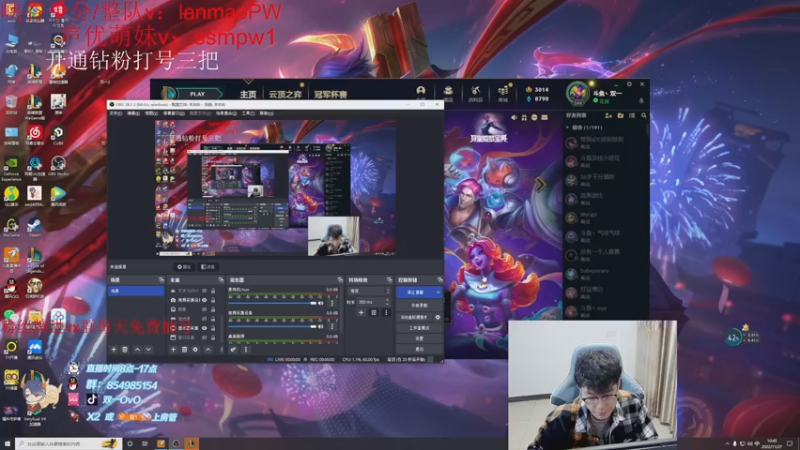
Task: Add a new scene with the plus icon
Action: [x=114, y=349]
